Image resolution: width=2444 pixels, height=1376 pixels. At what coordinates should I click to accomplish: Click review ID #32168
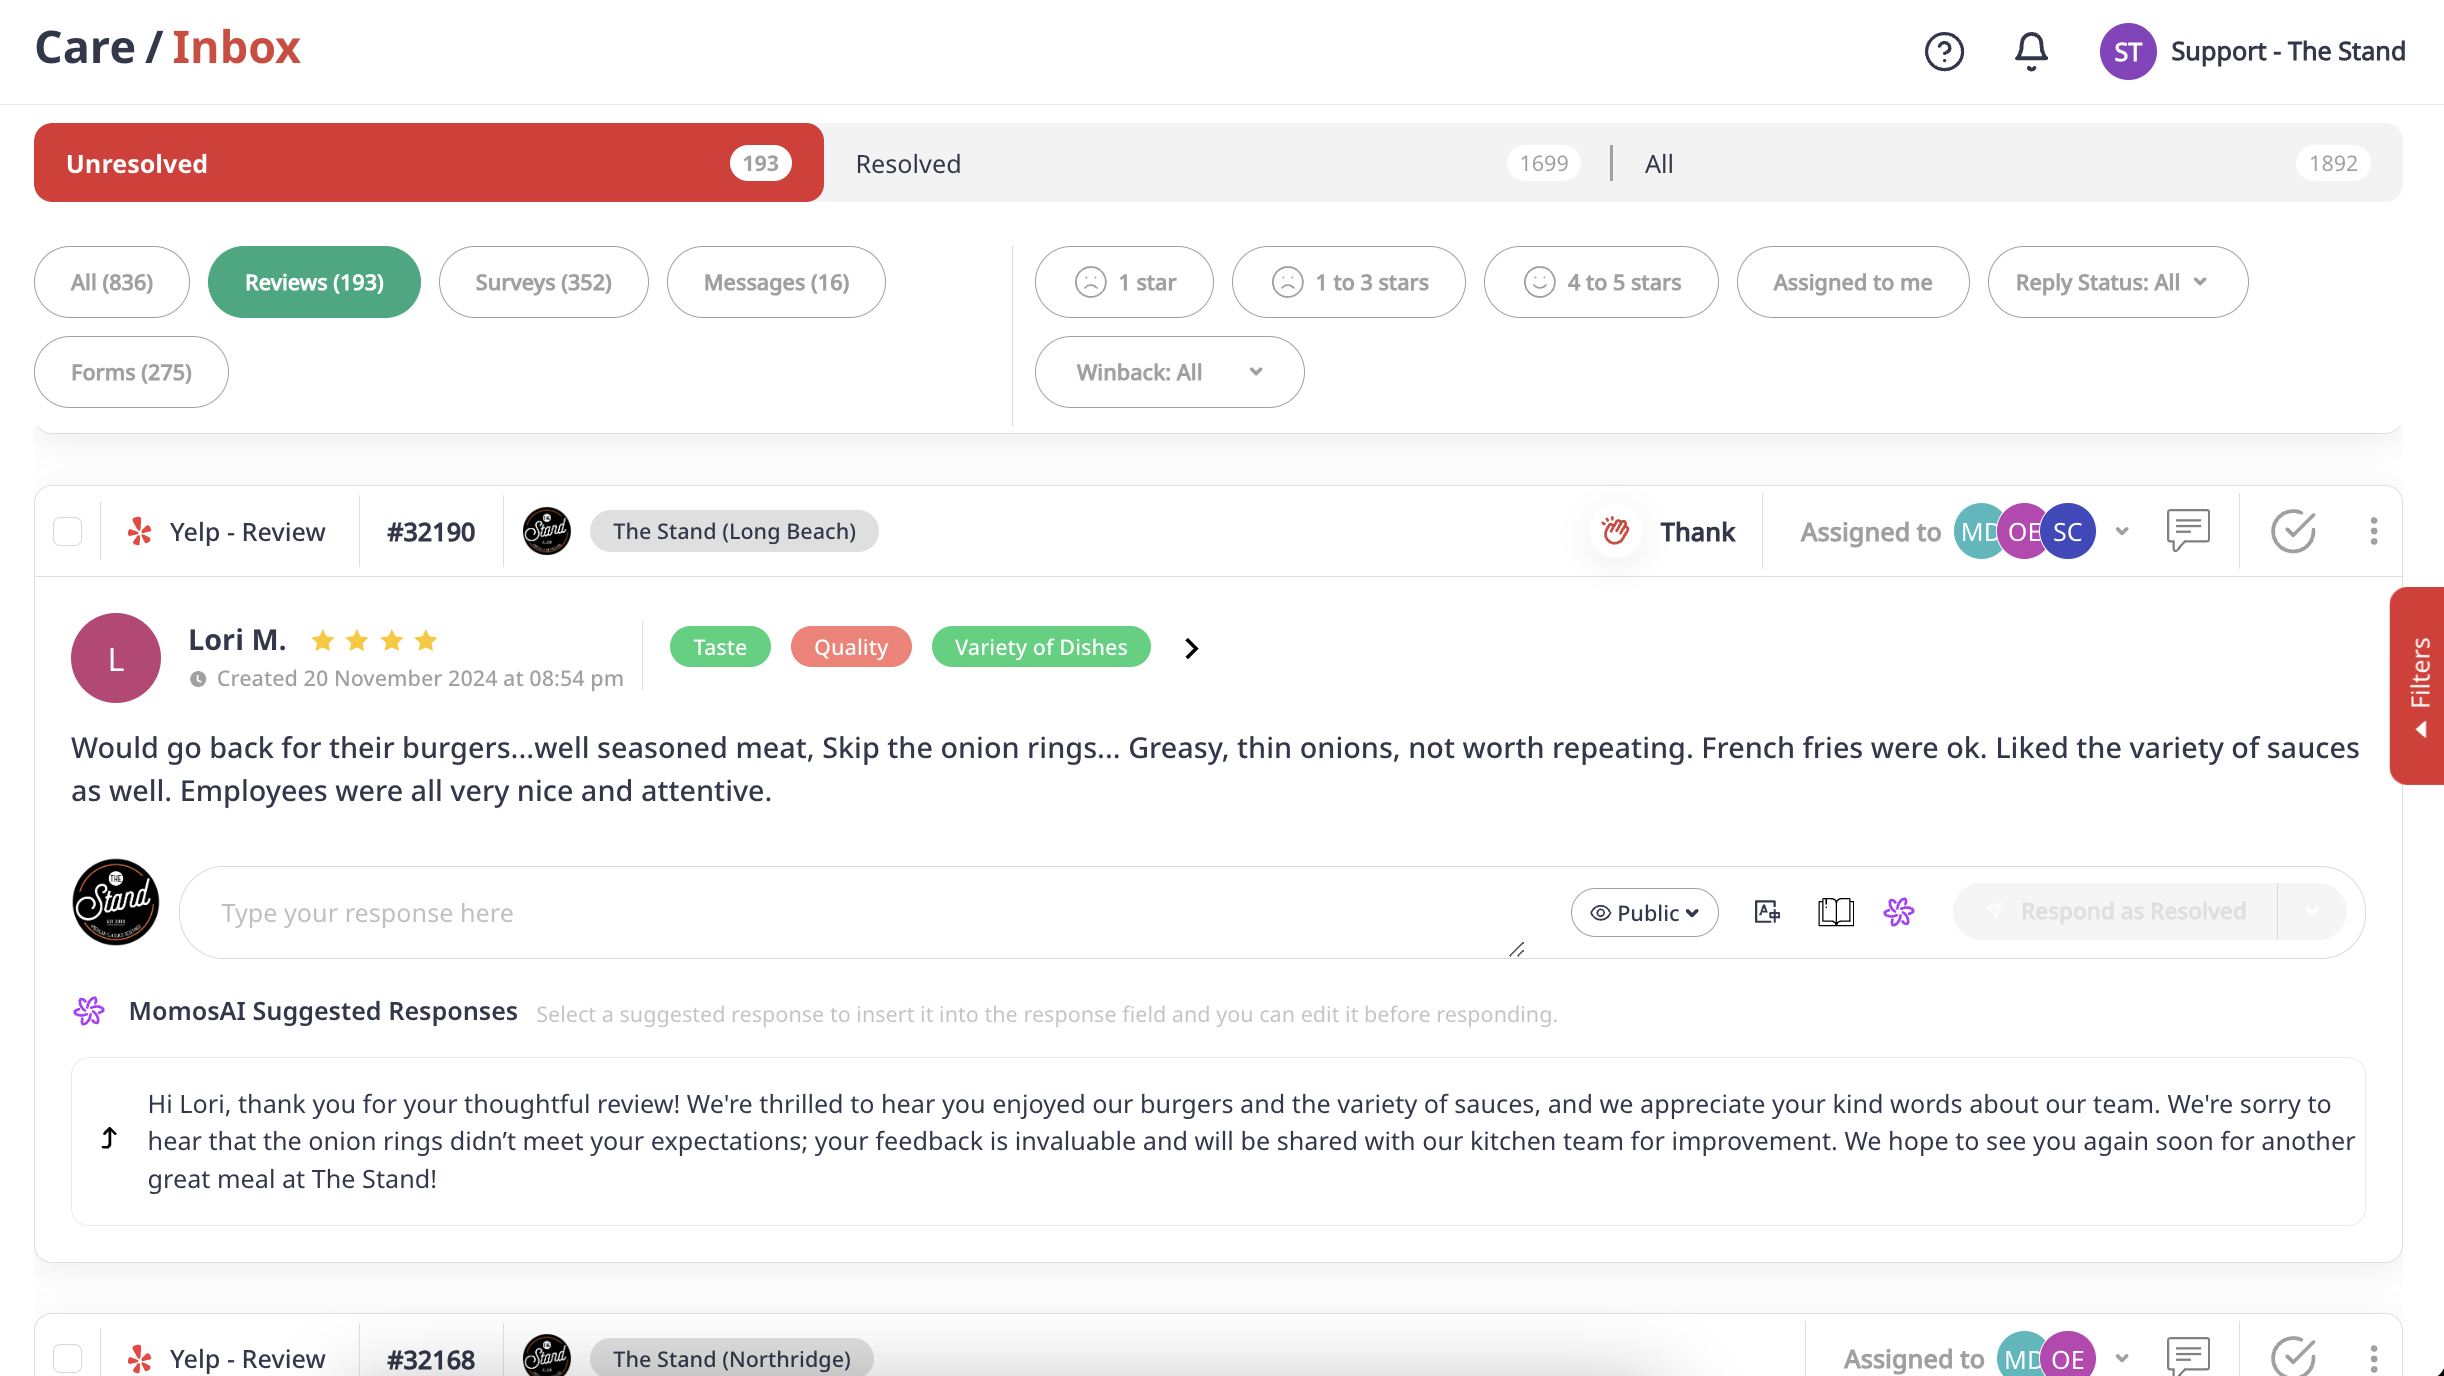[x=431, y=1358]
